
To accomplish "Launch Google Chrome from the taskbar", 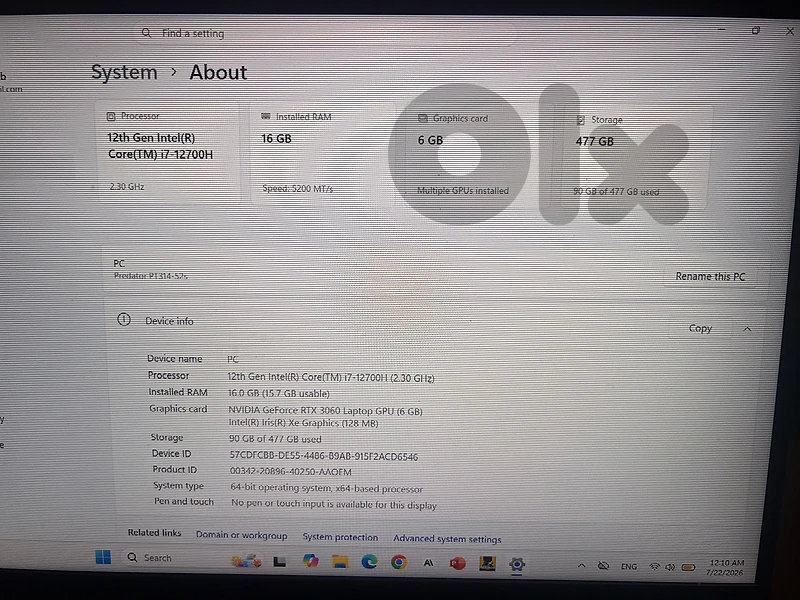I will [x=399, y=562].
